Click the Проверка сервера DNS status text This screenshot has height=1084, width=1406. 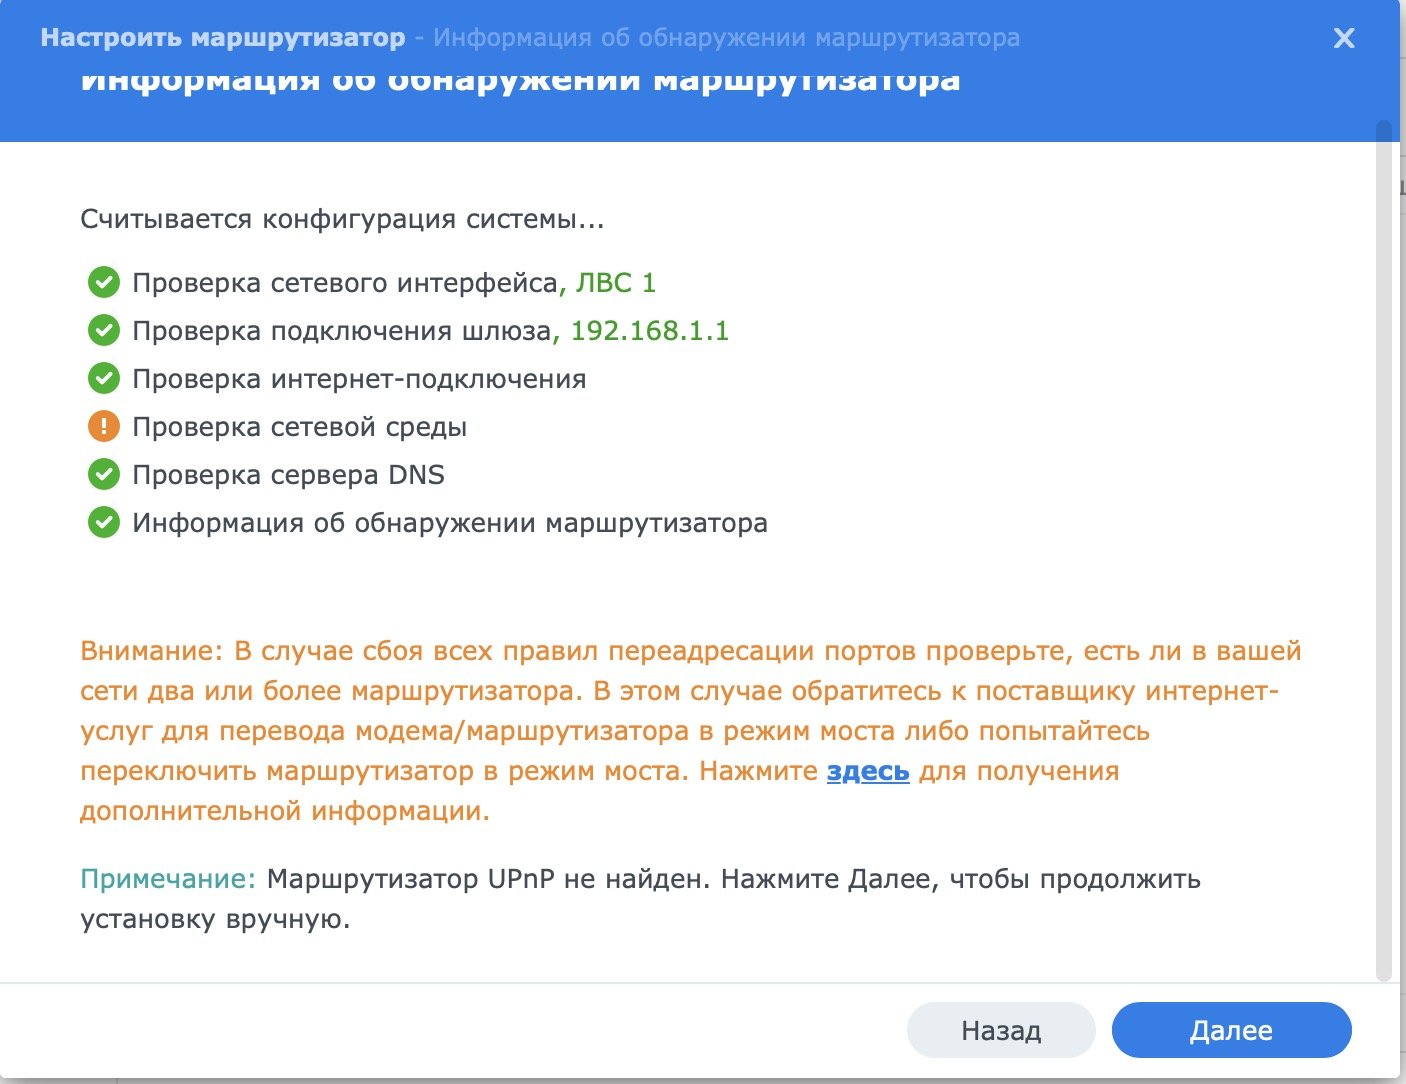pos(288,475)
